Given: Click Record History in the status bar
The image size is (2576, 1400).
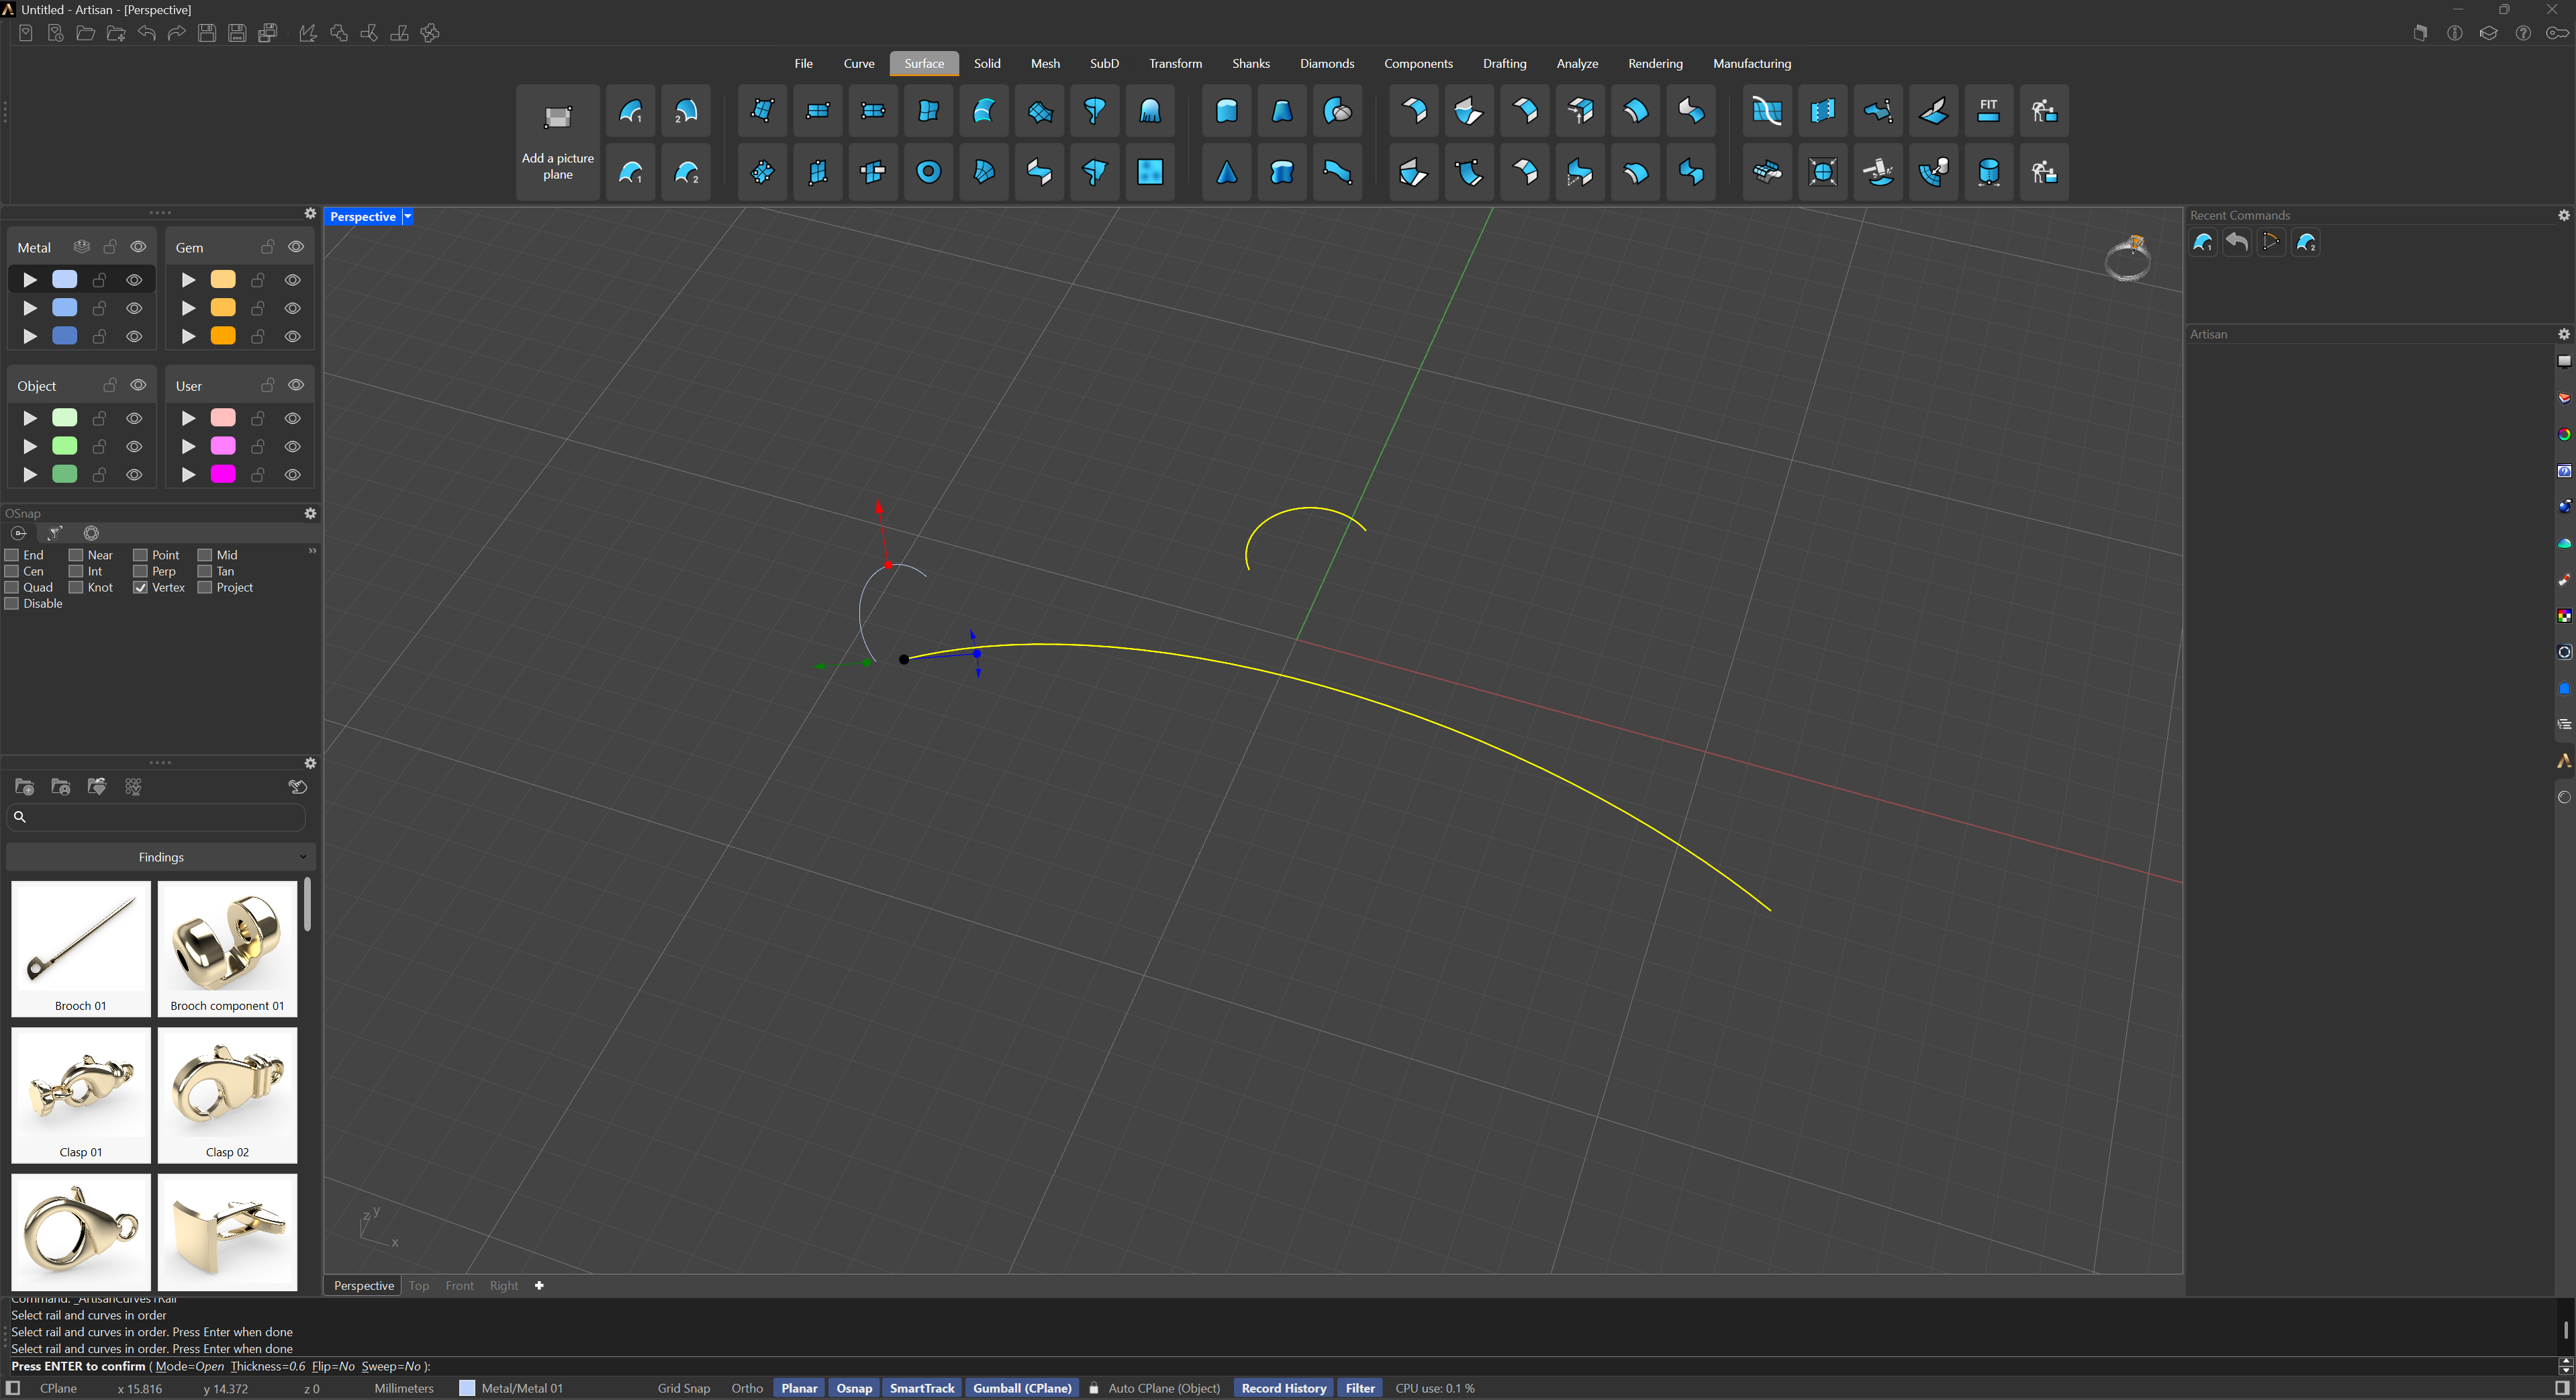Looking at the screenshot, I should pyautogui.click(x=1283, y=1388).
